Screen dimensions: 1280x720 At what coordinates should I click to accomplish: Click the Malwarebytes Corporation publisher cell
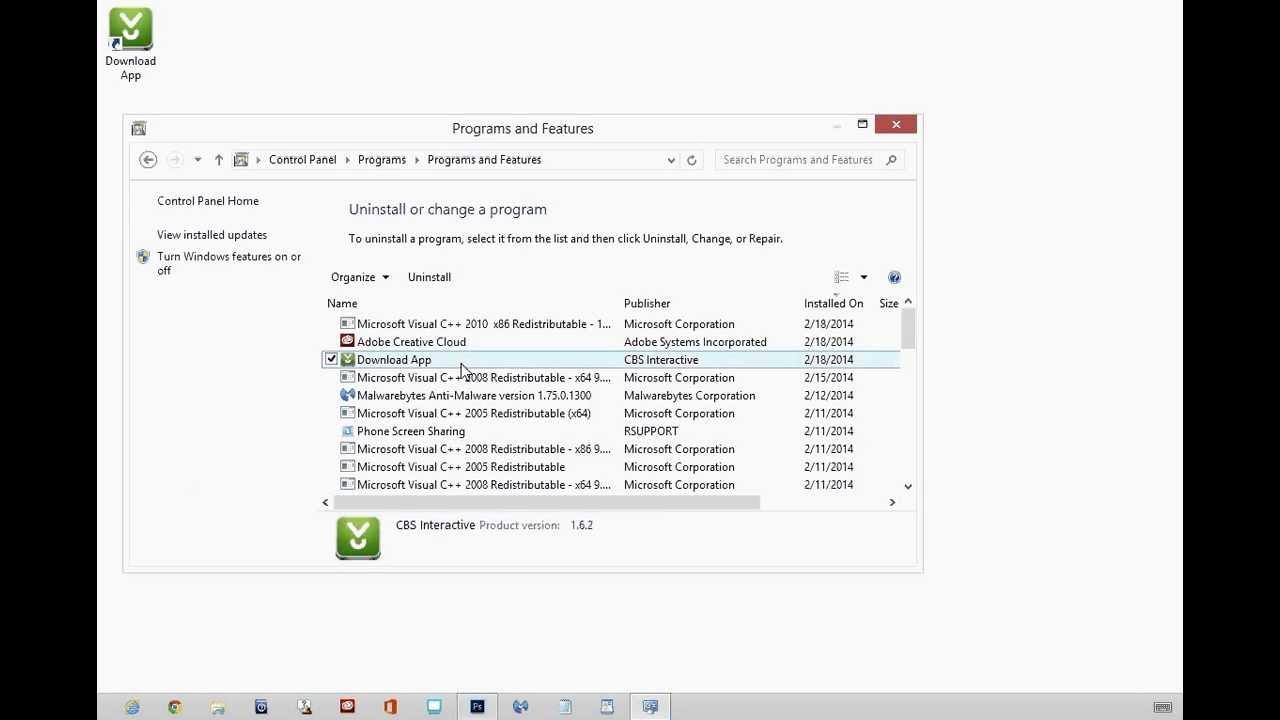(x=690, y=396)
